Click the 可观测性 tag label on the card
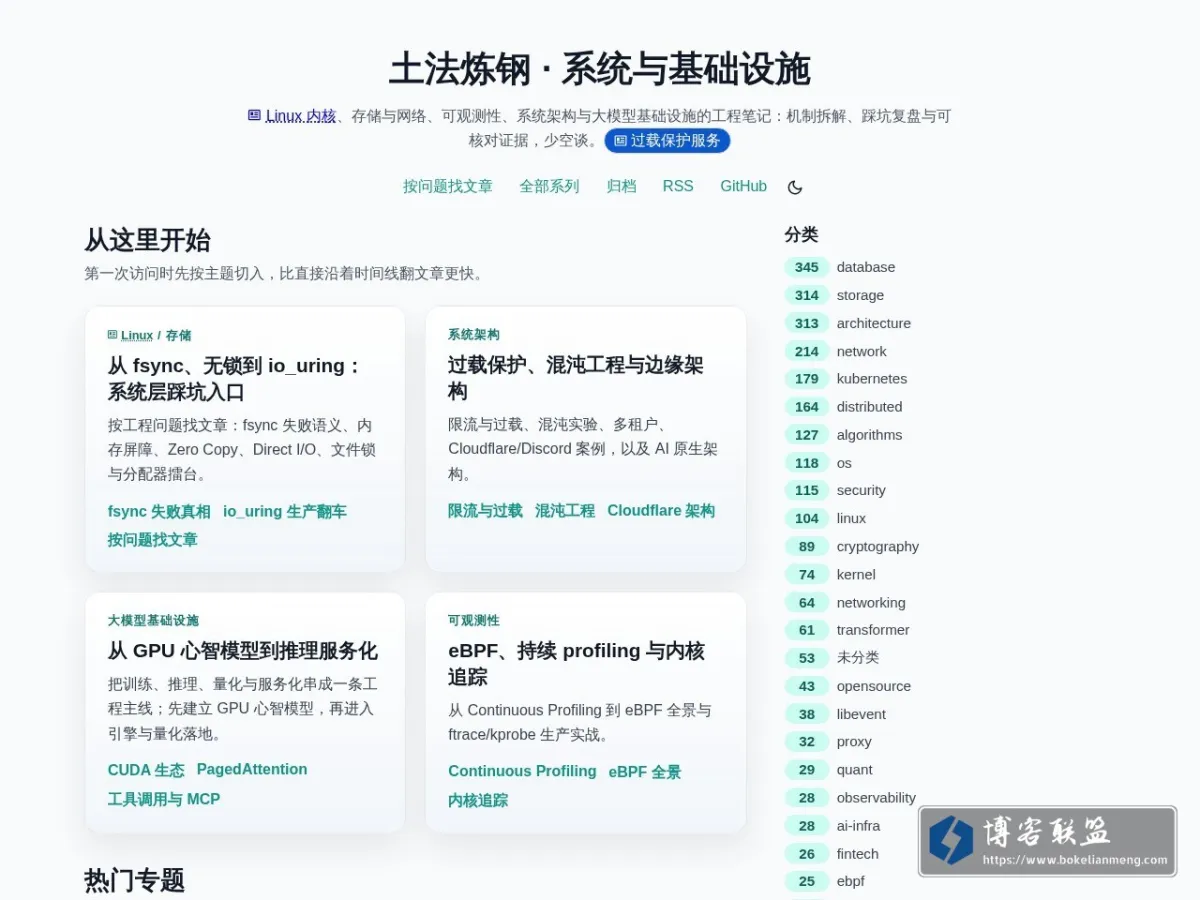 tap(474, 620)
